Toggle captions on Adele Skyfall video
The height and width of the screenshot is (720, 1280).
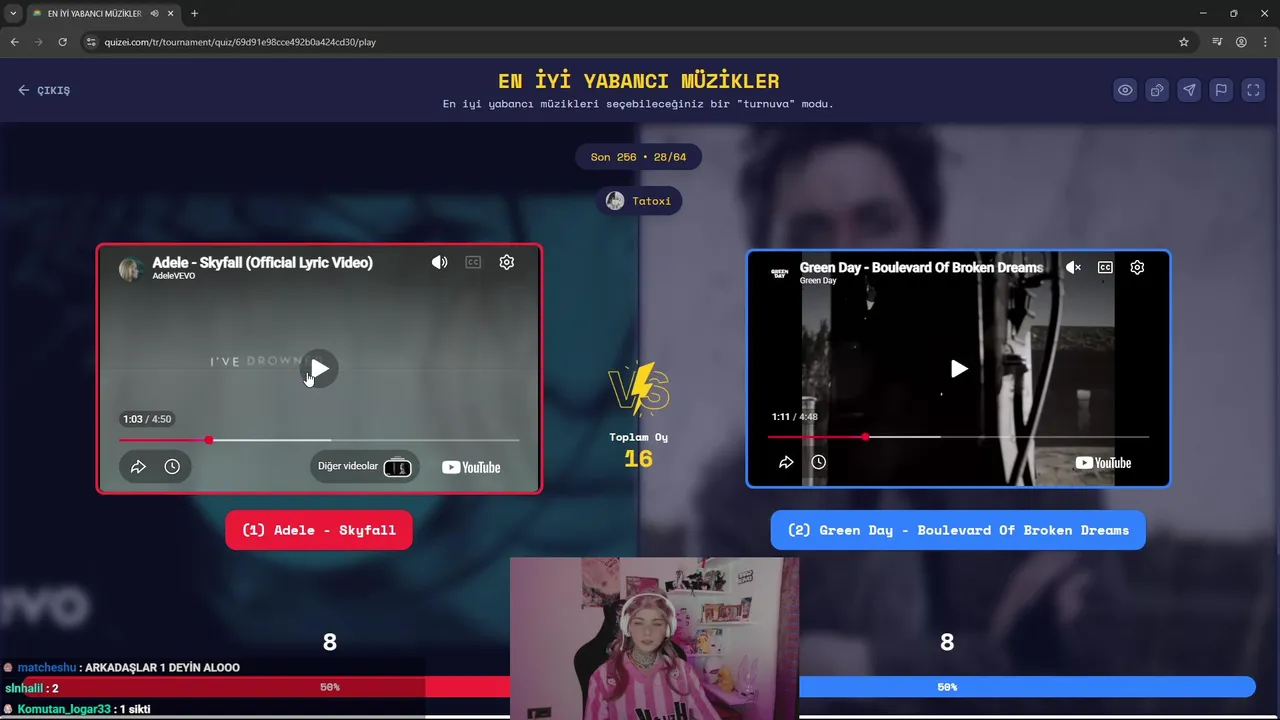point(473,262)
